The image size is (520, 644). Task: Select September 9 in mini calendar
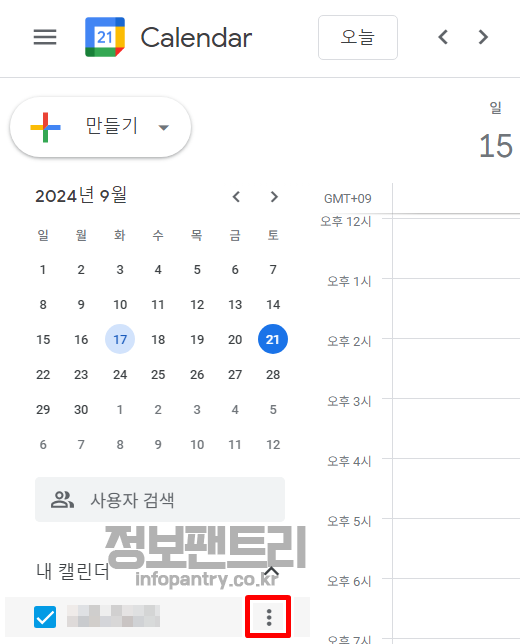81,305
